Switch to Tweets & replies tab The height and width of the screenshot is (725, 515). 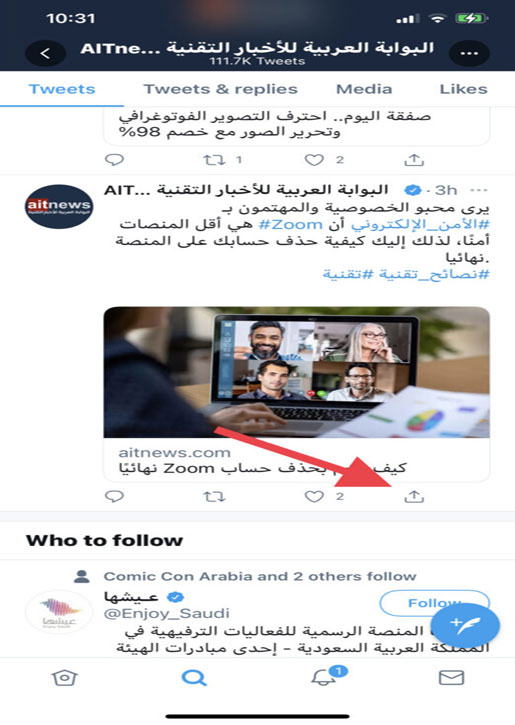tap(221, 89)
